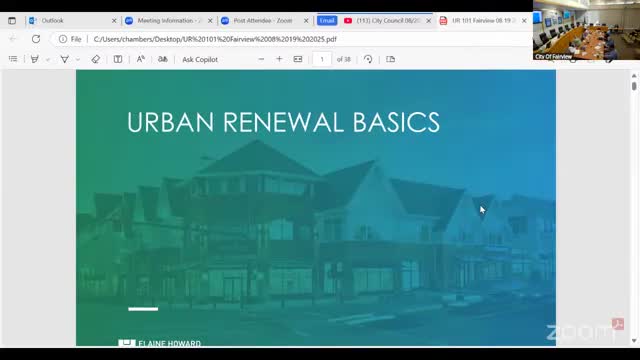Switch to the City Council YouTube tab
Screen dimensions: 640x360
[387, 20]
